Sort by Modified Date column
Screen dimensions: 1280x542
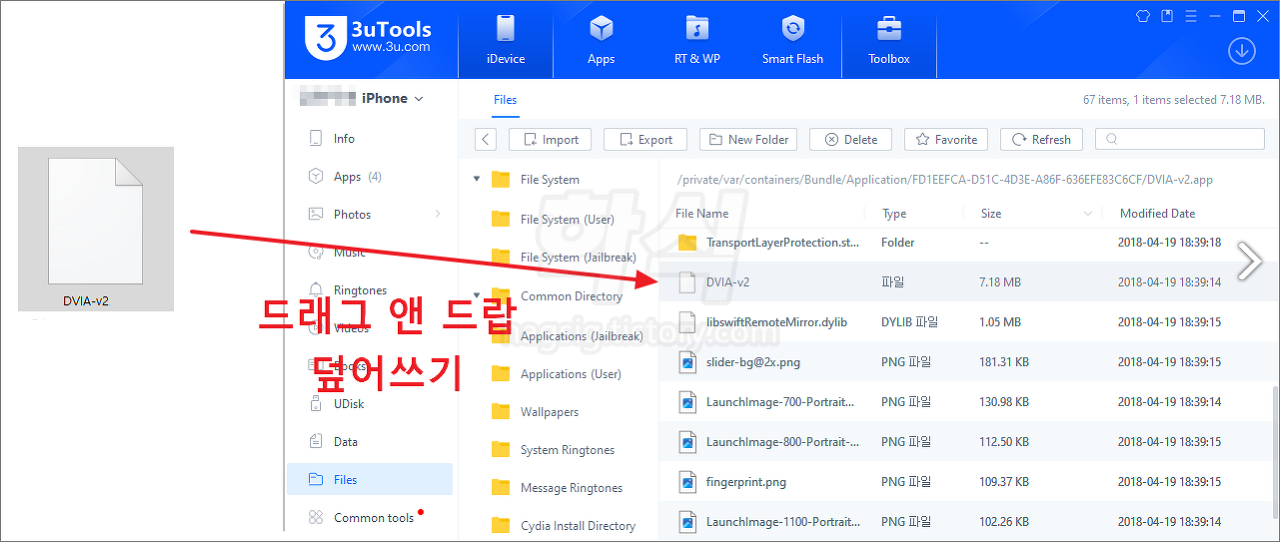point(1157,213)
